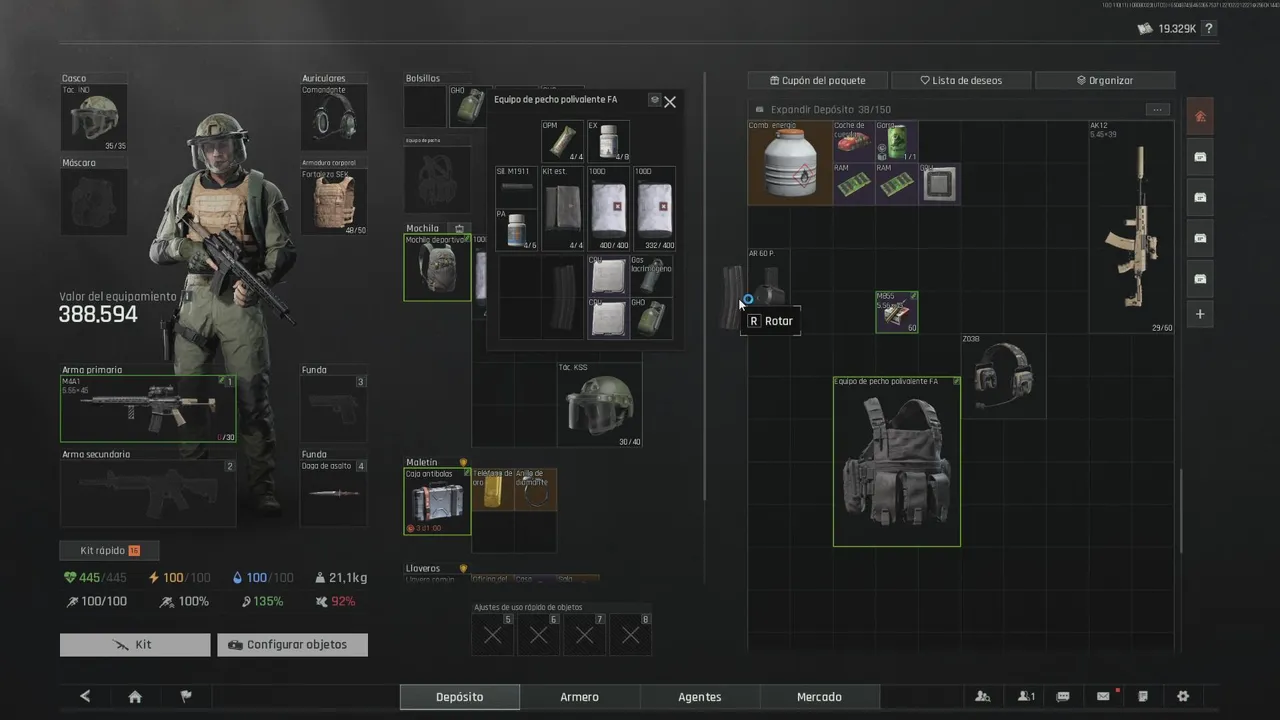The width and height of the screenshot is (1280, 720).
Task: Select the green can item in stash
Action: [x=896, y=142]
